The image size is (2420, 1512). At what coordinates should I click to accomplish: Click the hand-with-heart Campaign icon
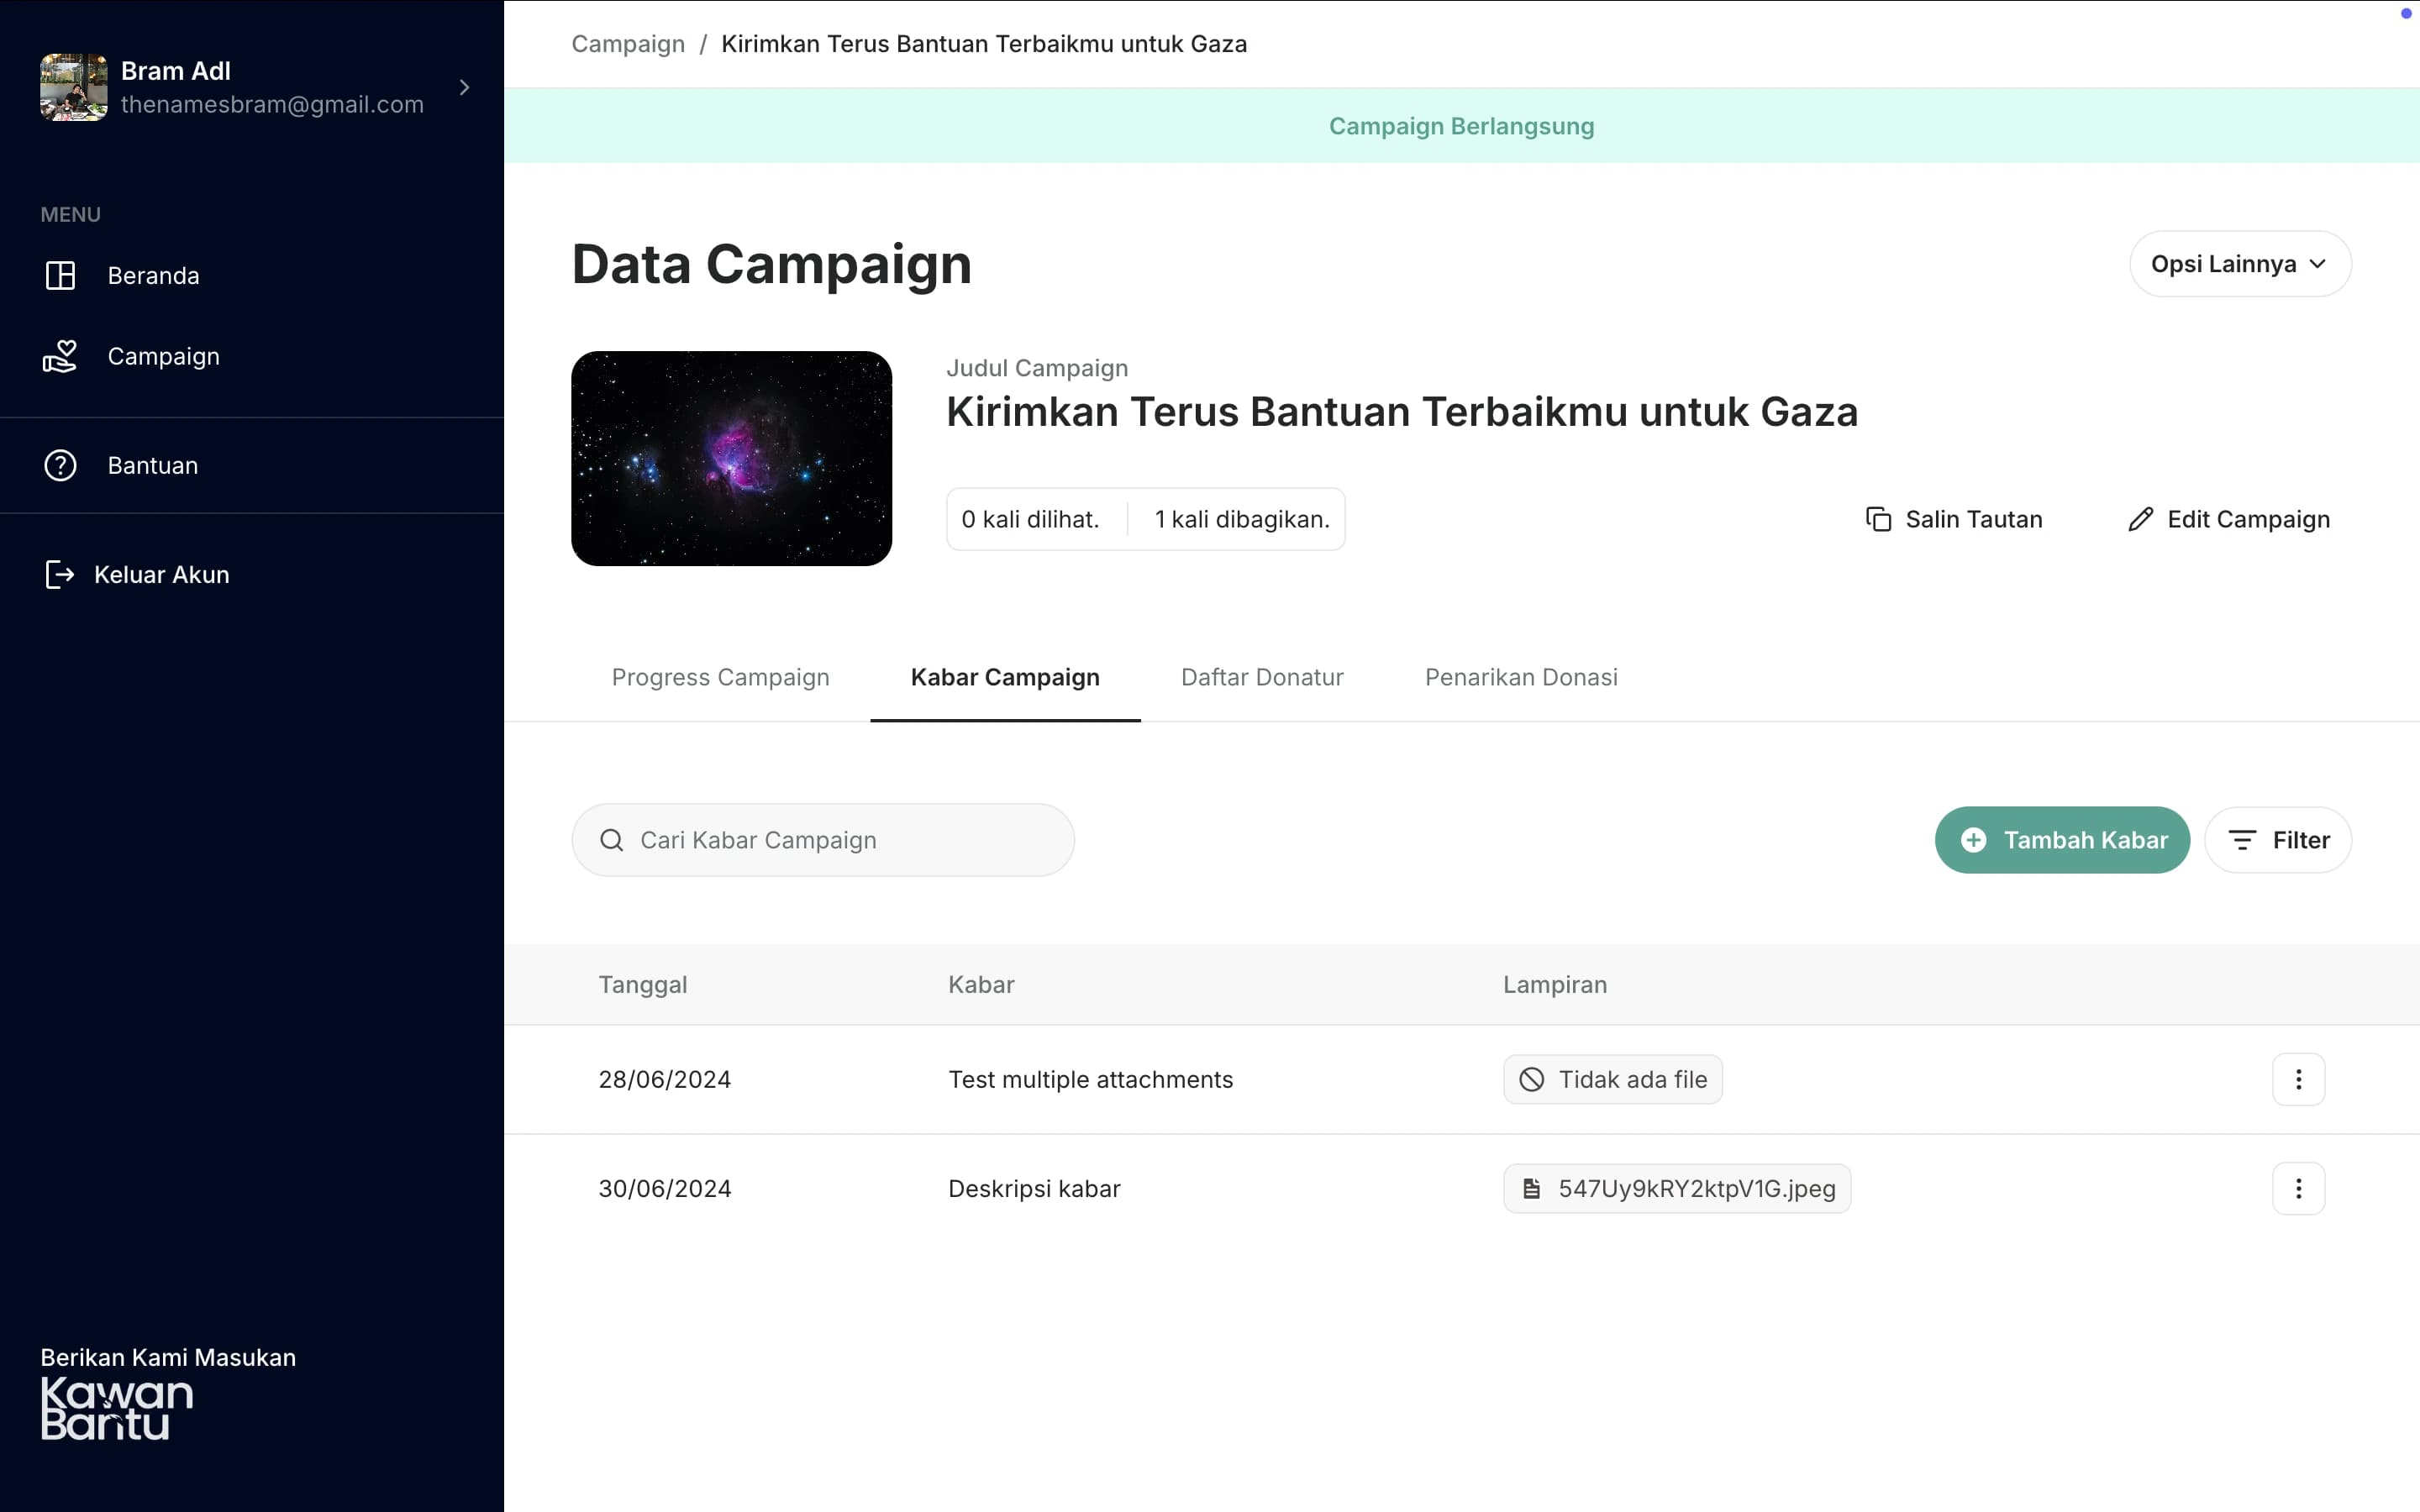point(60,356)
